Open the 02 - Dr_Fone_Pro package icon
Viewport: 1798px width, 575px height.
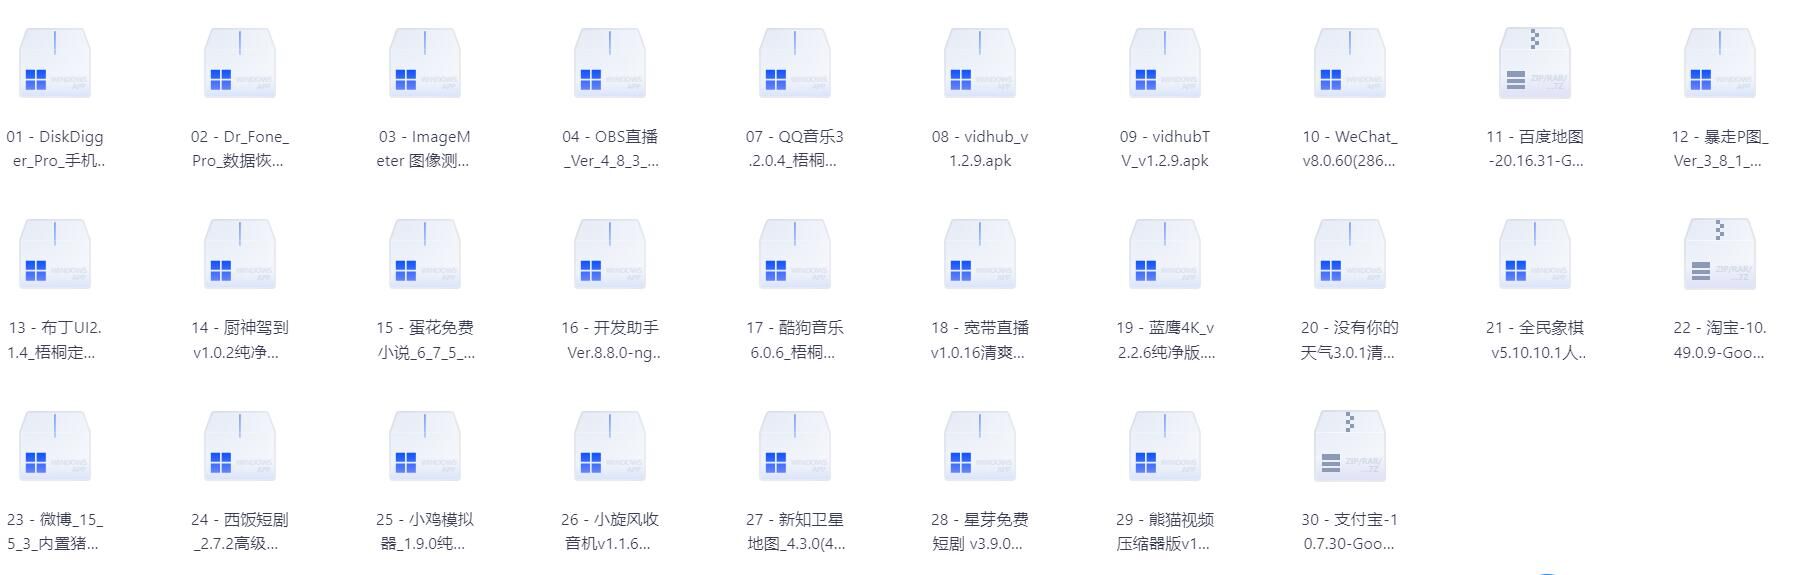tap(240, 64)
